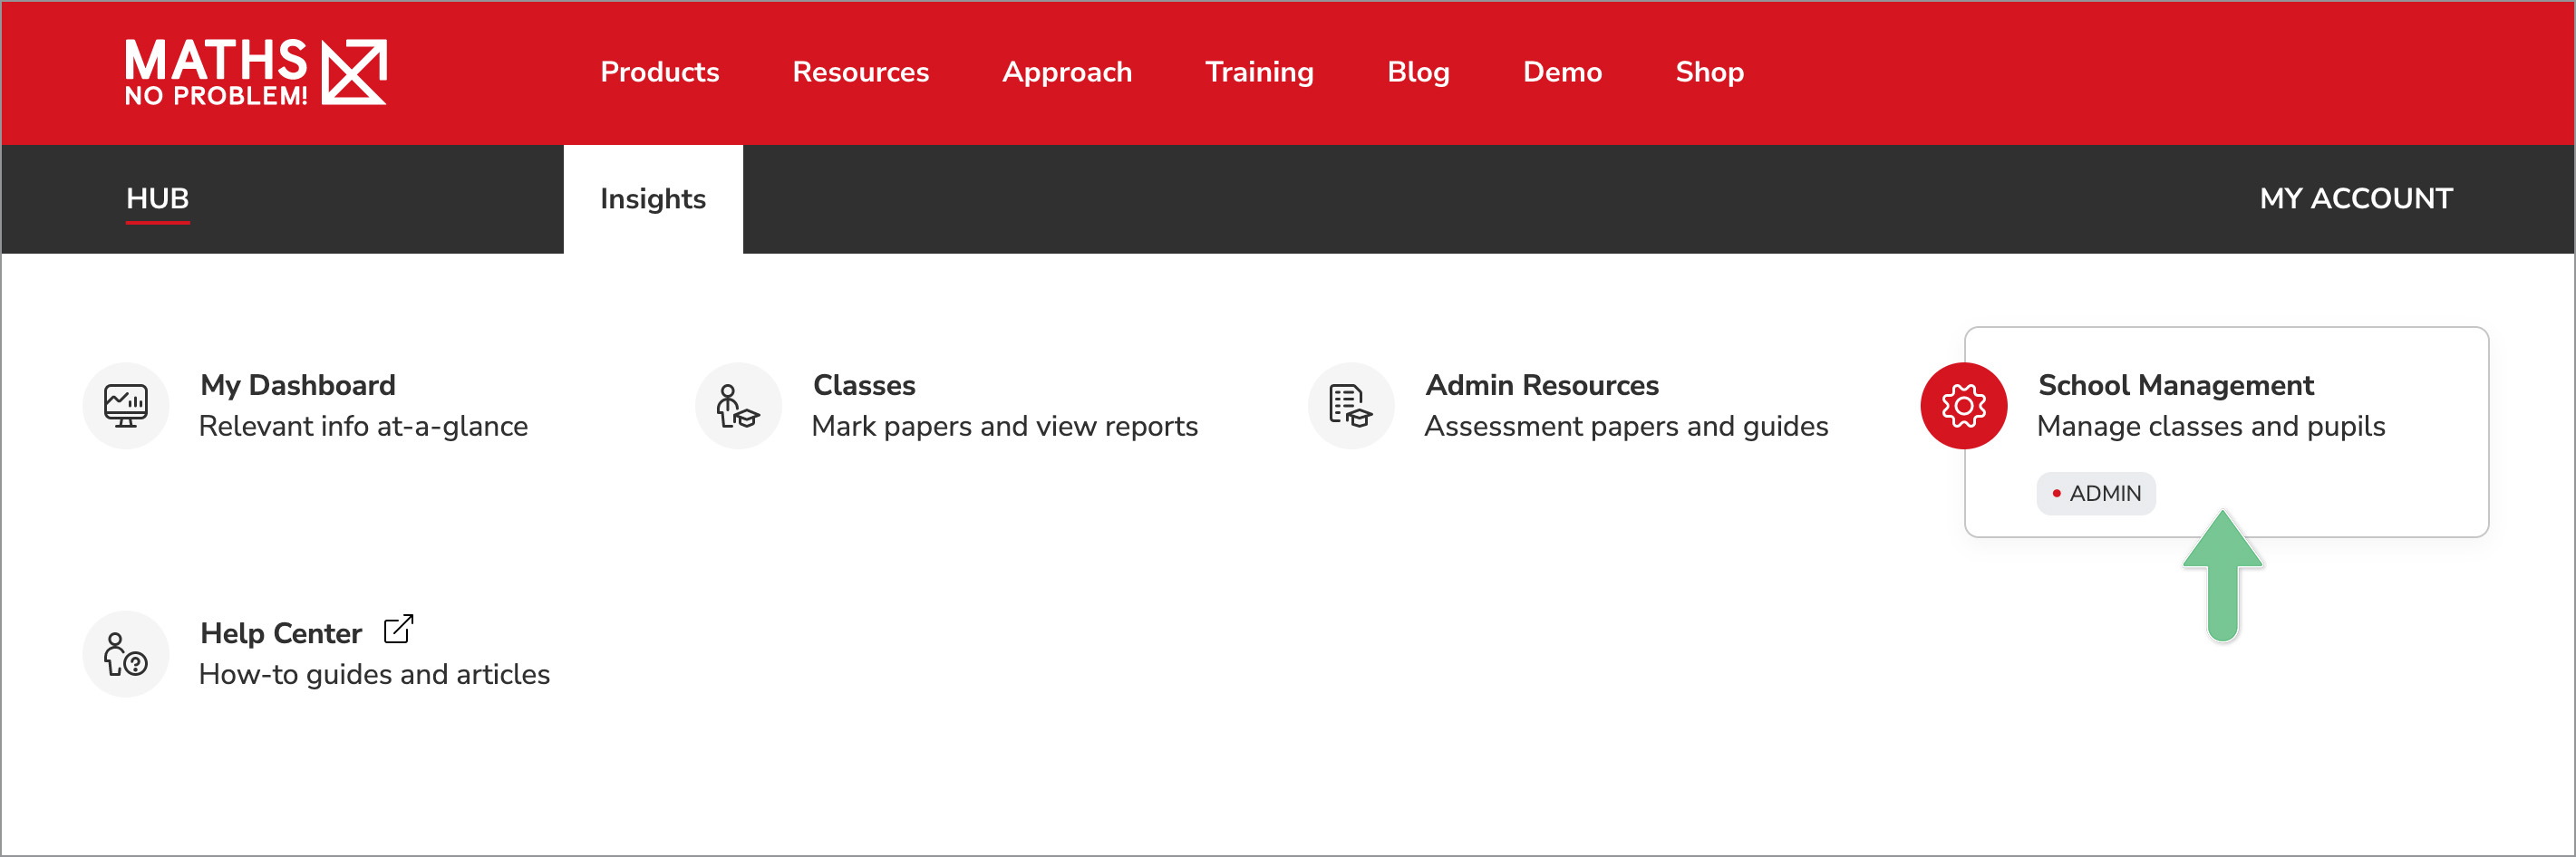This screenshot has width=2576, height=857.
Task: Open the School Management title link
Action: coord(2175,385)
